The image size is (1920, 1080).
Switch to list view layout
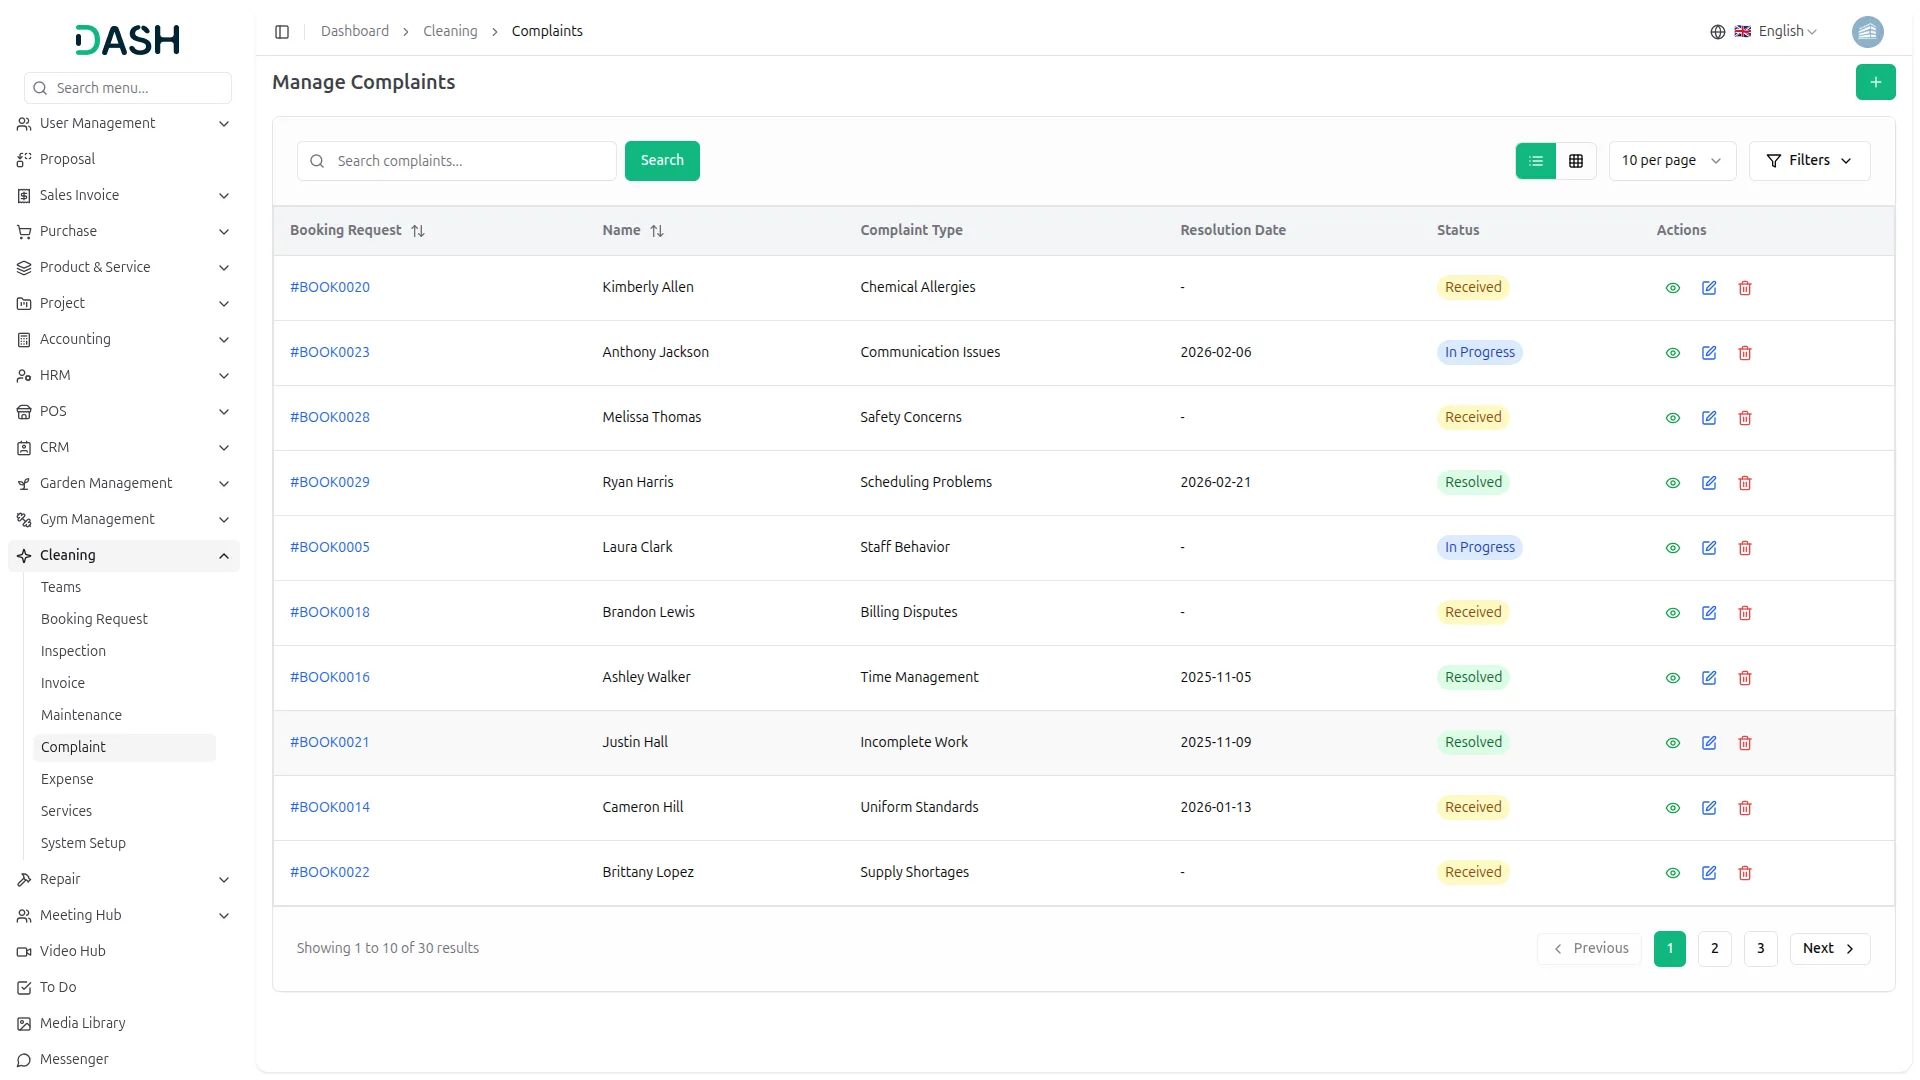[x=1536, y=161]
